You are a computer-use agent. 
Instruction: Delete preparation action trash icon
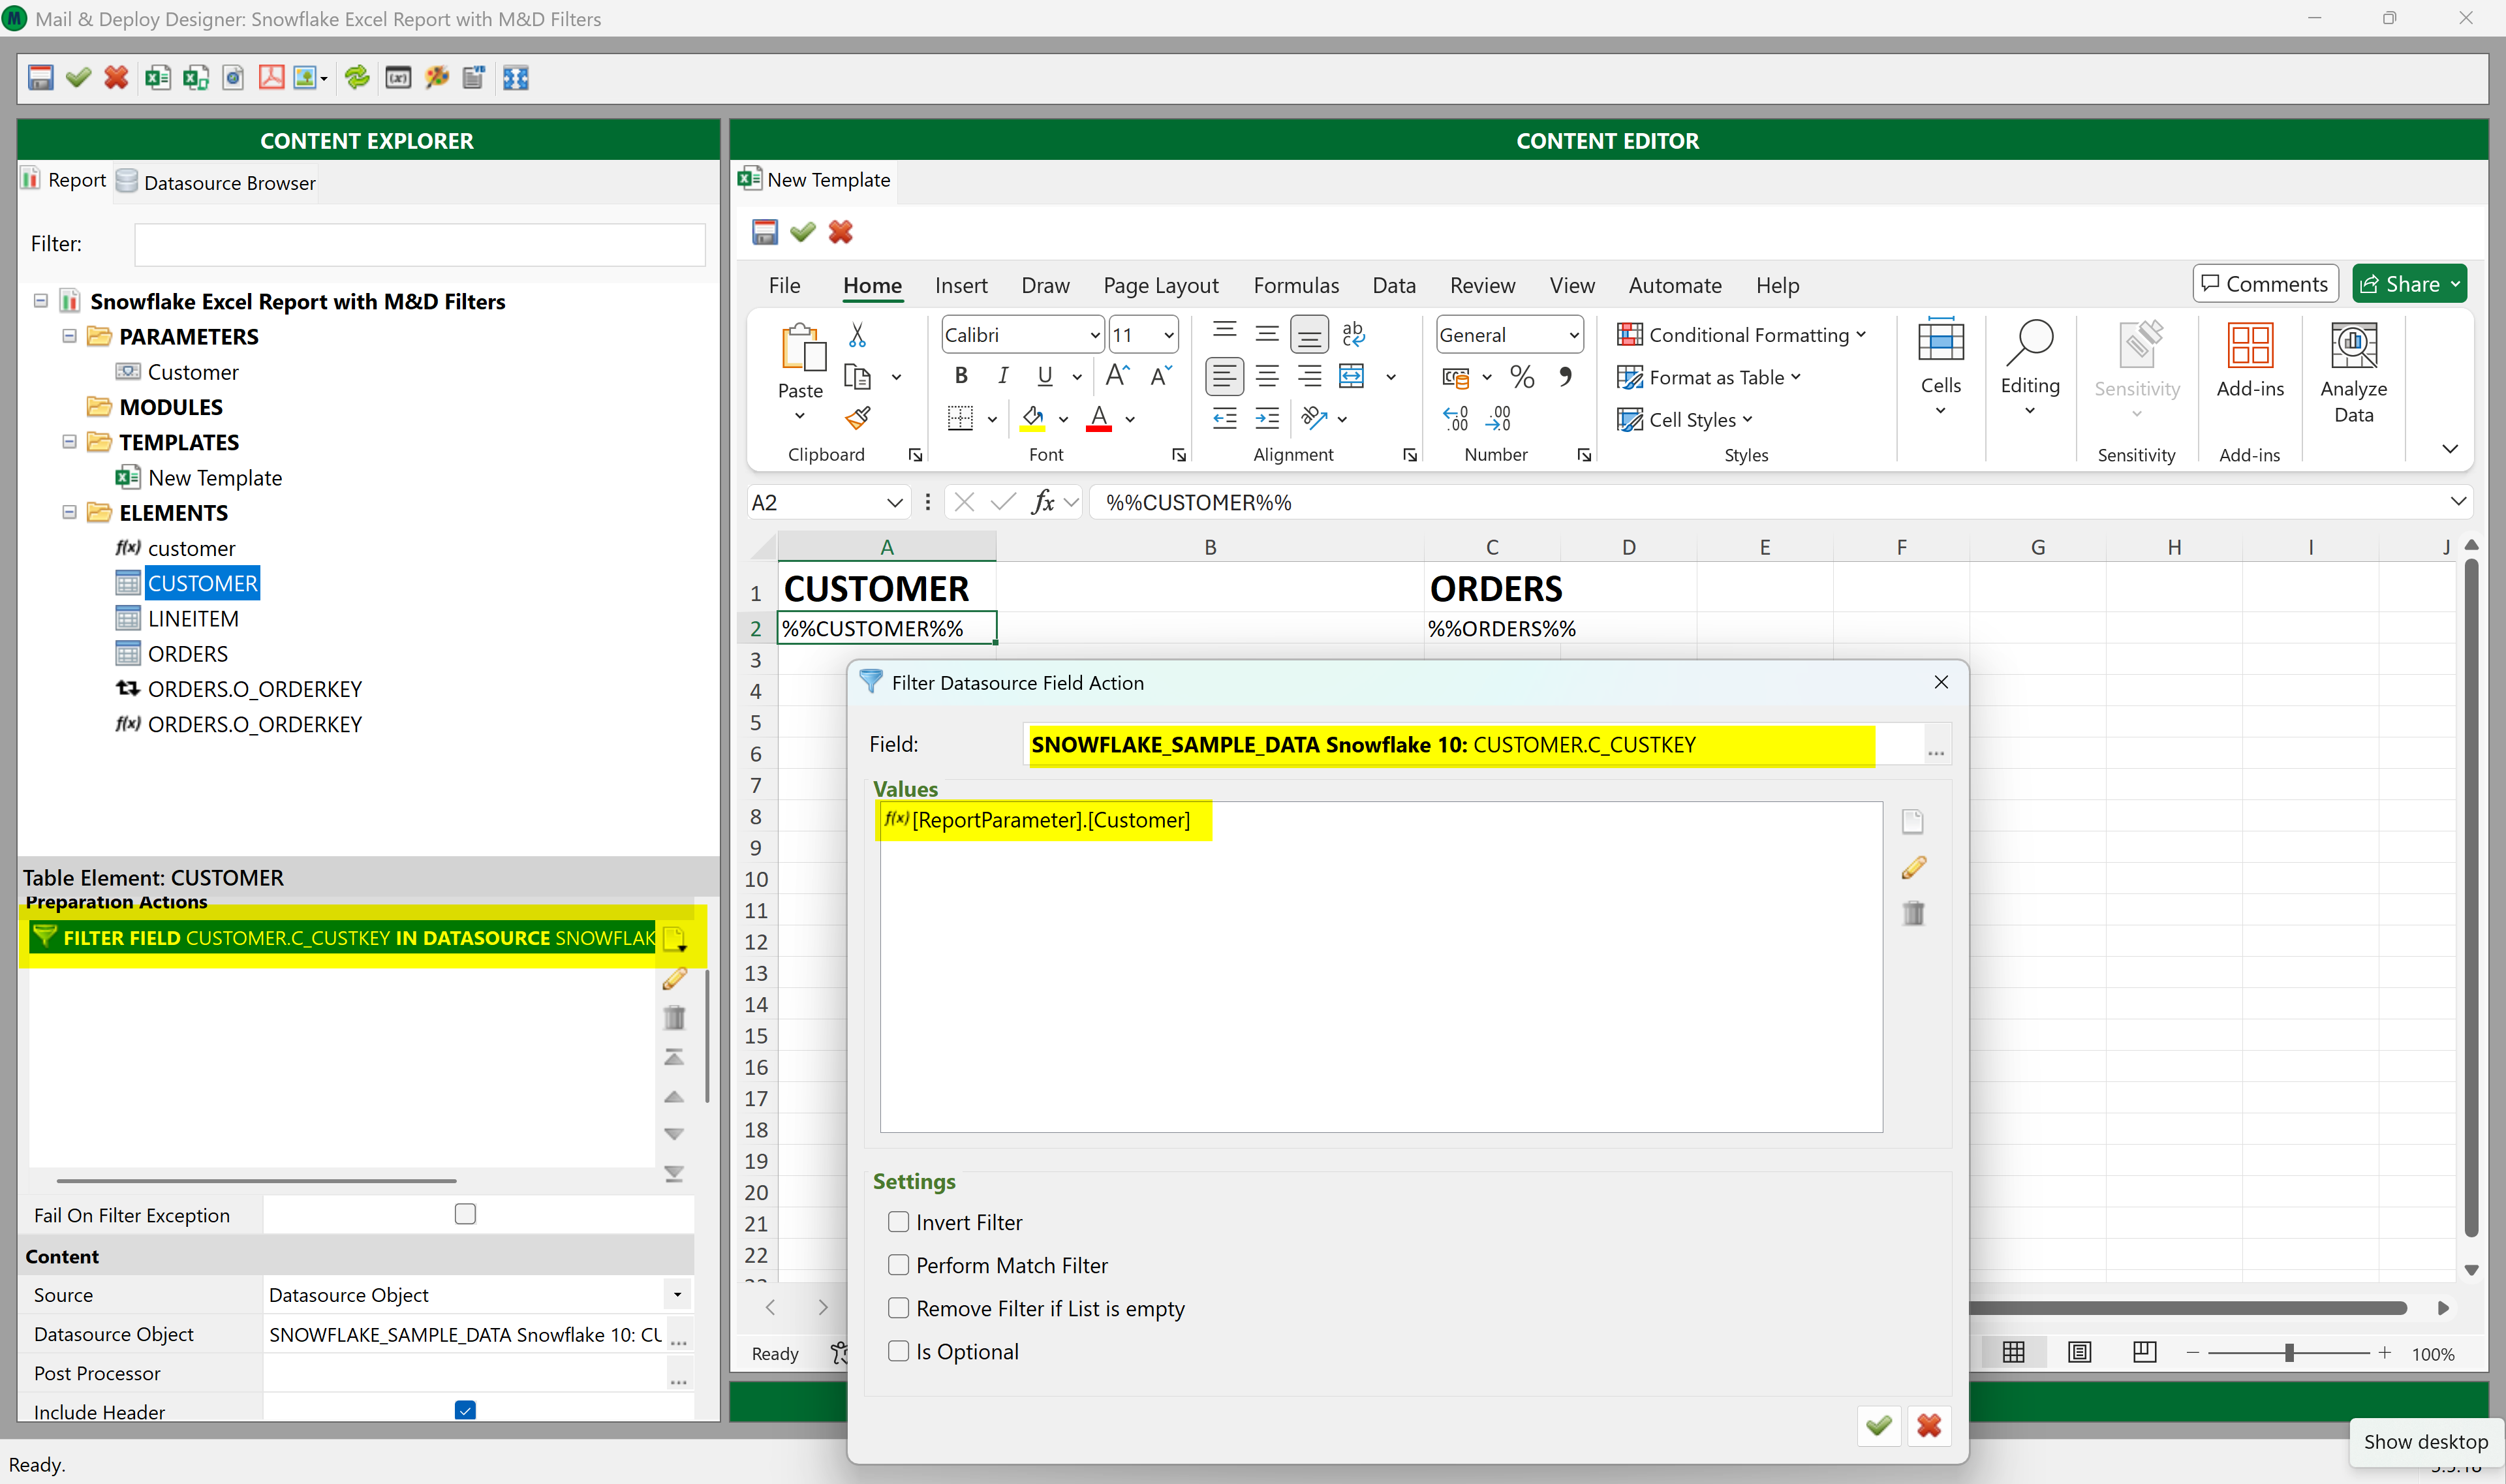(x=675, y=1017)
